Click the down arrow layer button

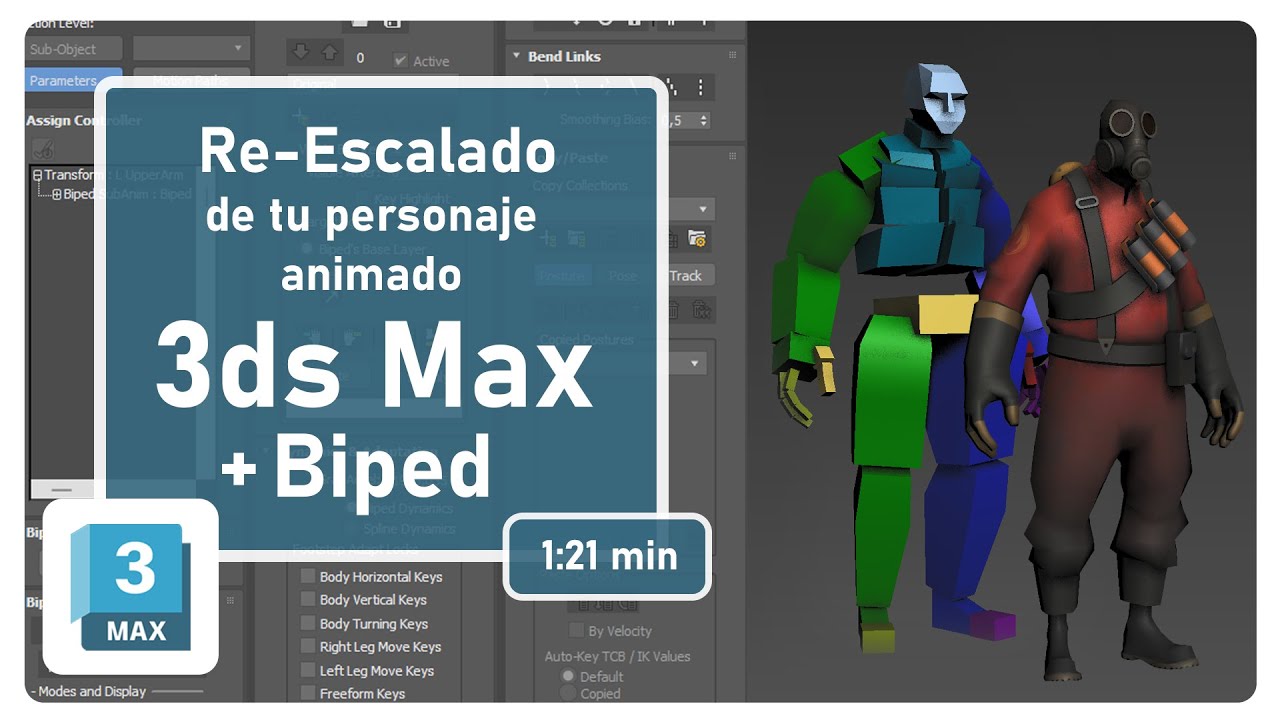(x=299, y=52)
